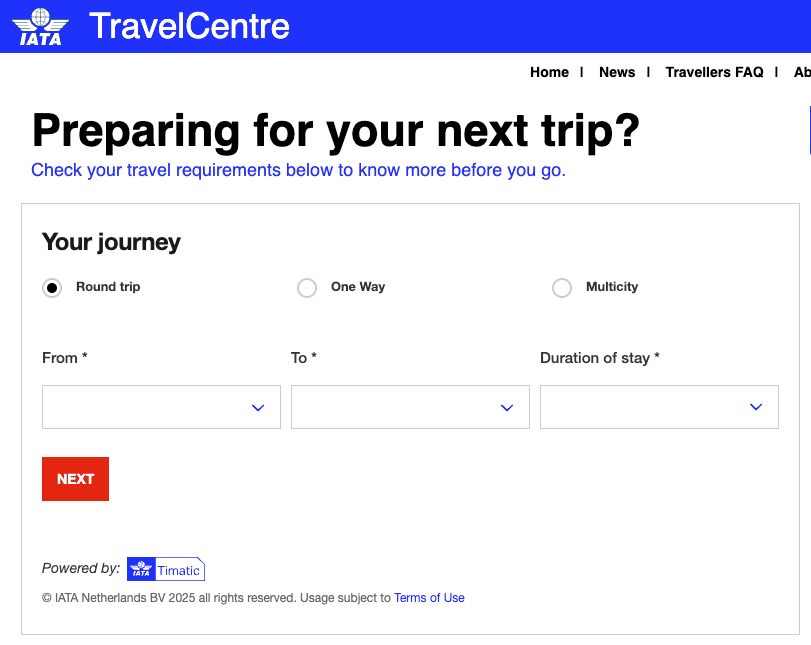
Task: Select the Round trip radio button
Action: click(x=52, y=288)
